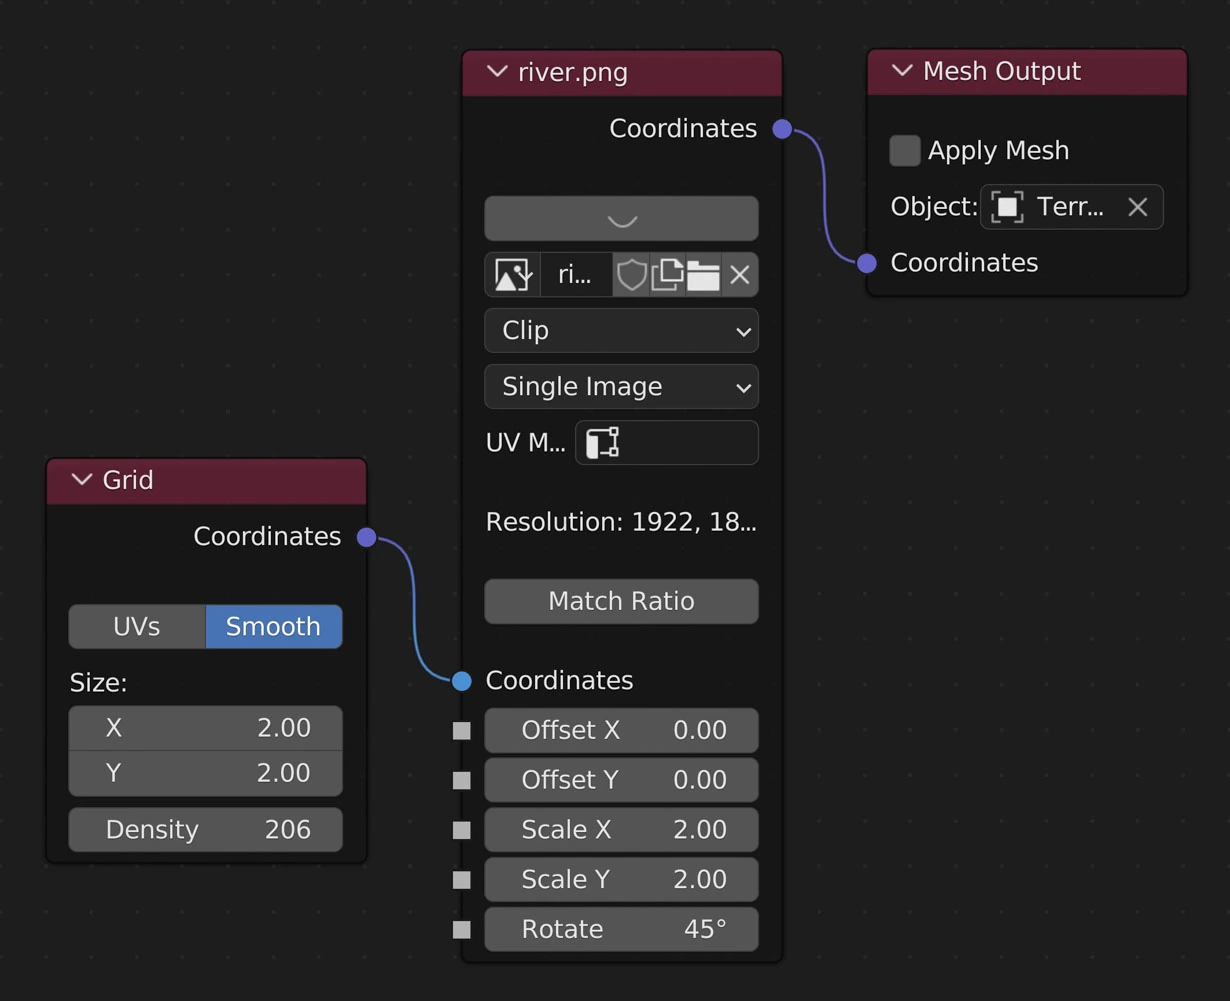Unlink the river image with X icon
Viewport: 1230px width, 1001px height.
(740, 275)
